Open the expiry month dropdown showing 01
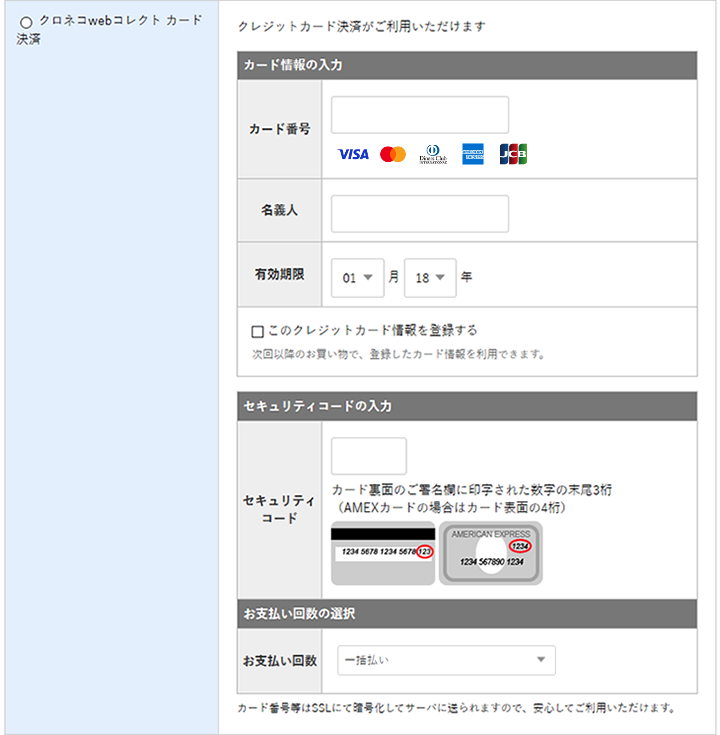The width and height of the screenshot is (720, 735). (357, 278)
